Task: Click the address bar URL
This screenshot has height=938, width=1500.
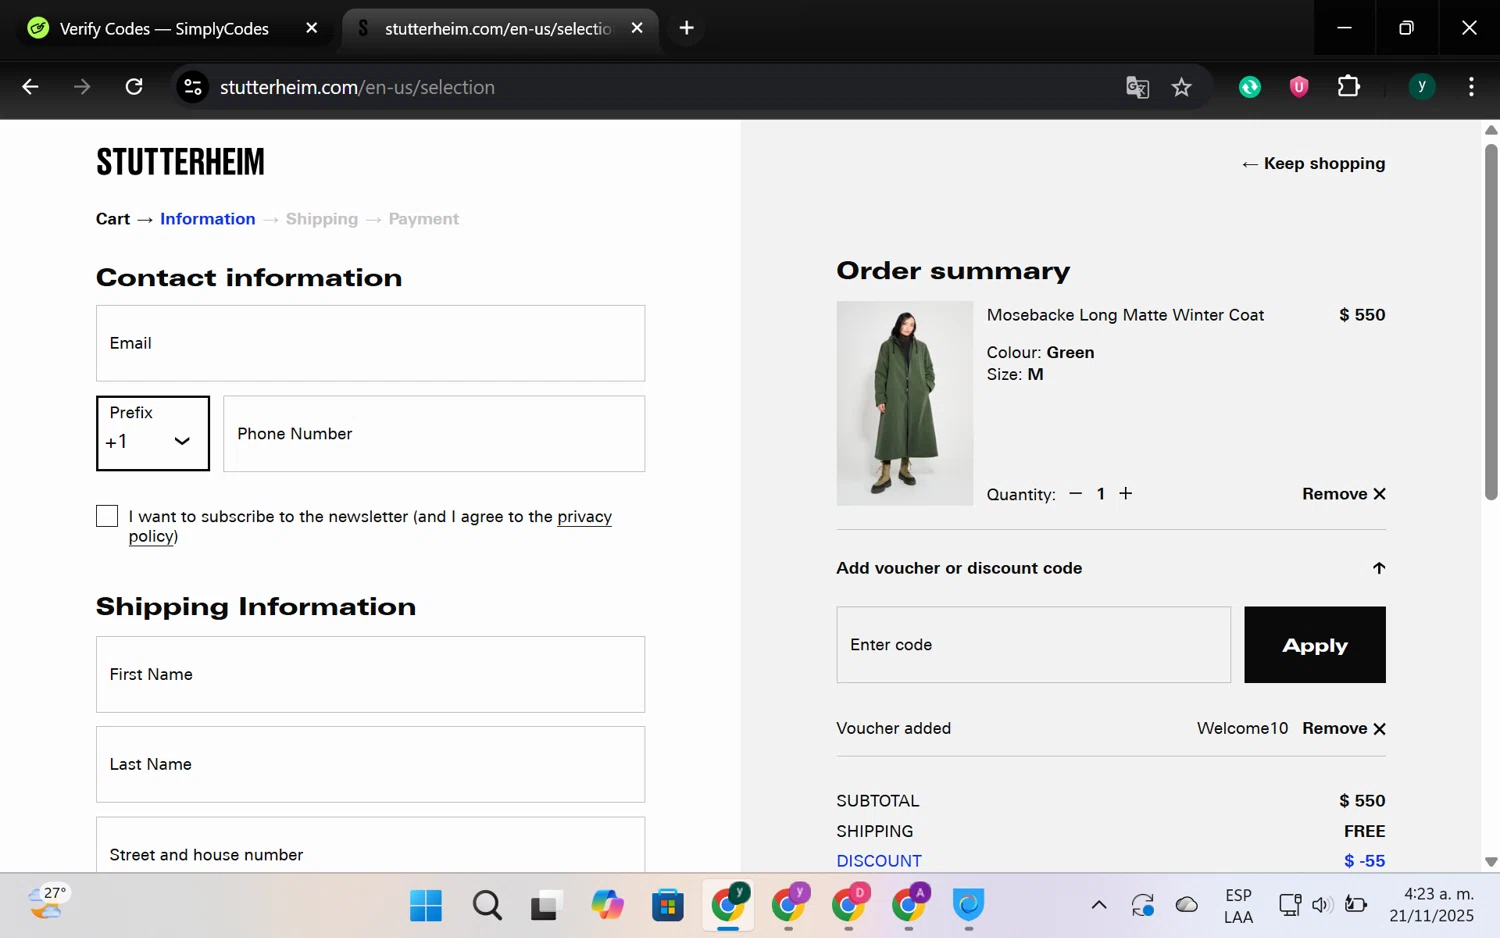Action: point(357,87)
